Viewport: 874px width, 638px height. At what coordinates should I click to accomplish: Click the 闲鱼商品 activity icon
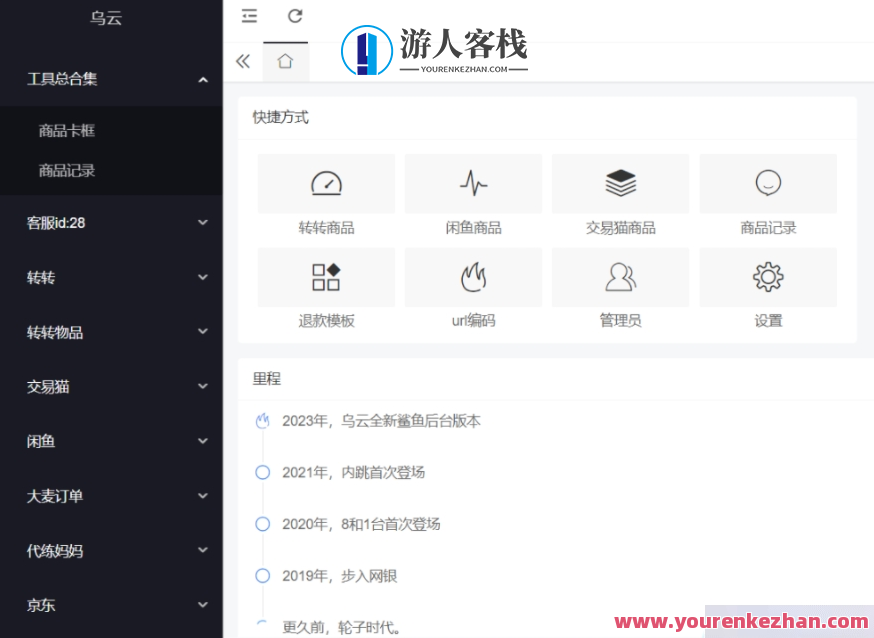click(x=473, y=183)
